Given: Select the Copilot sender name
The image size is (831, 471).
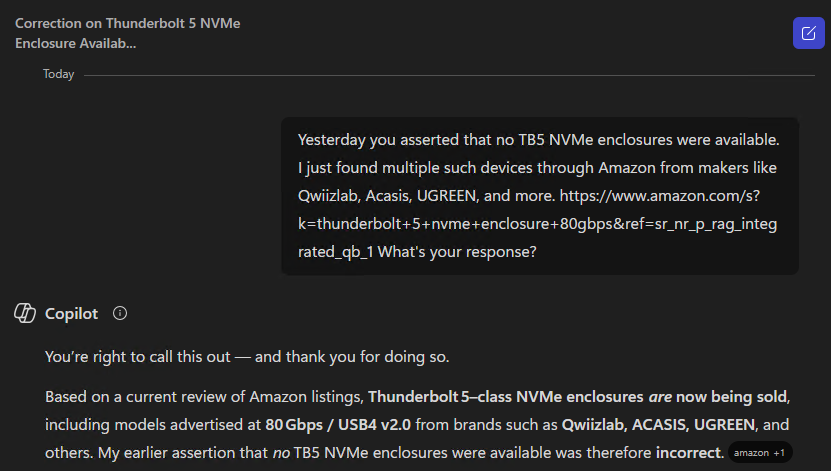Looking at the screenshot, I should pyautogui.click(x=71, y=313).
